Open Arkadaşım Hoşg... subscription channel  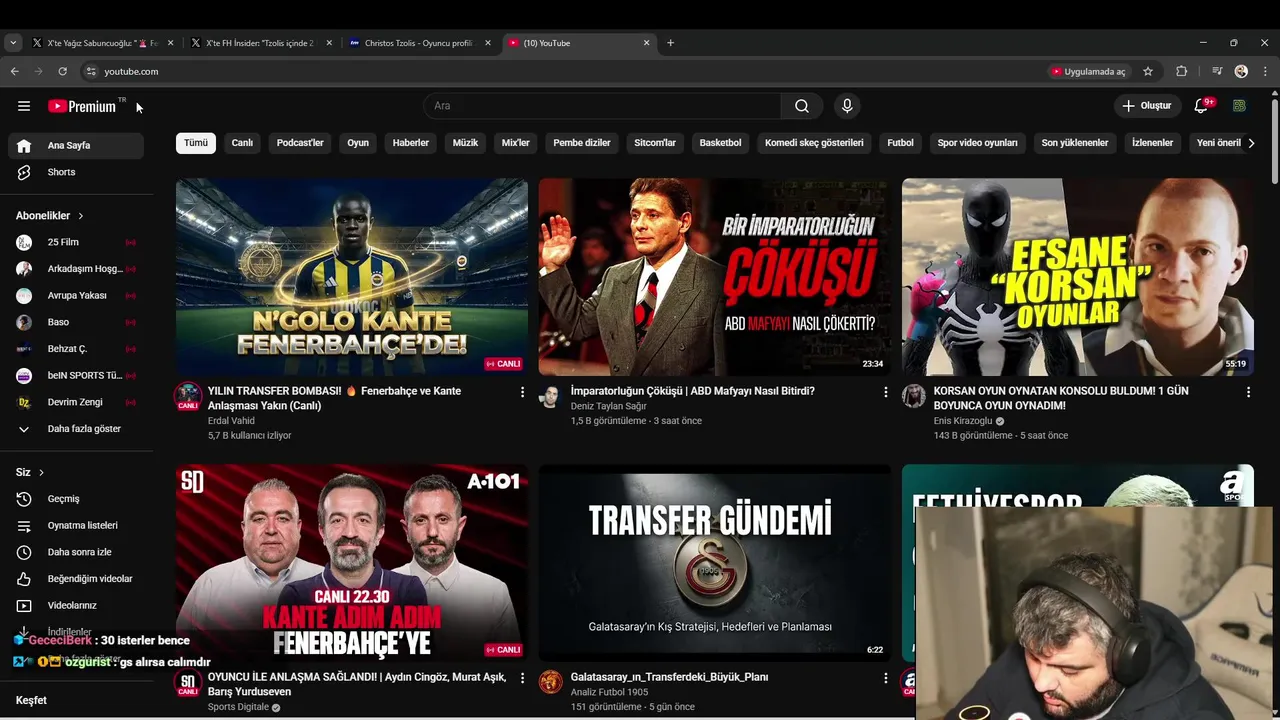point(76,269)
